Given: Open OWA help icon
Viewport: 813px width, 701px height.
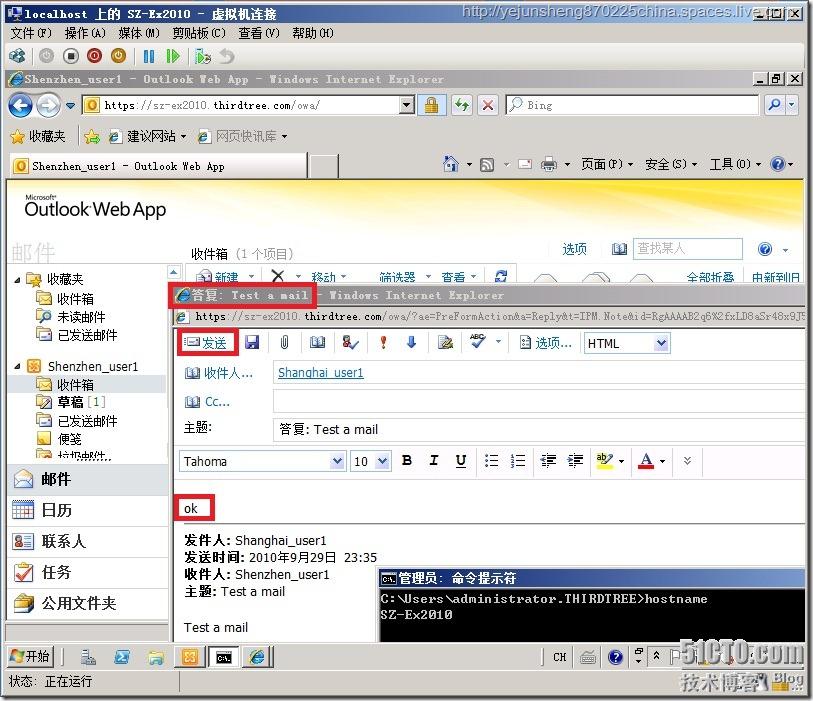Looking at the screenshot, I should tap(765, 249).
